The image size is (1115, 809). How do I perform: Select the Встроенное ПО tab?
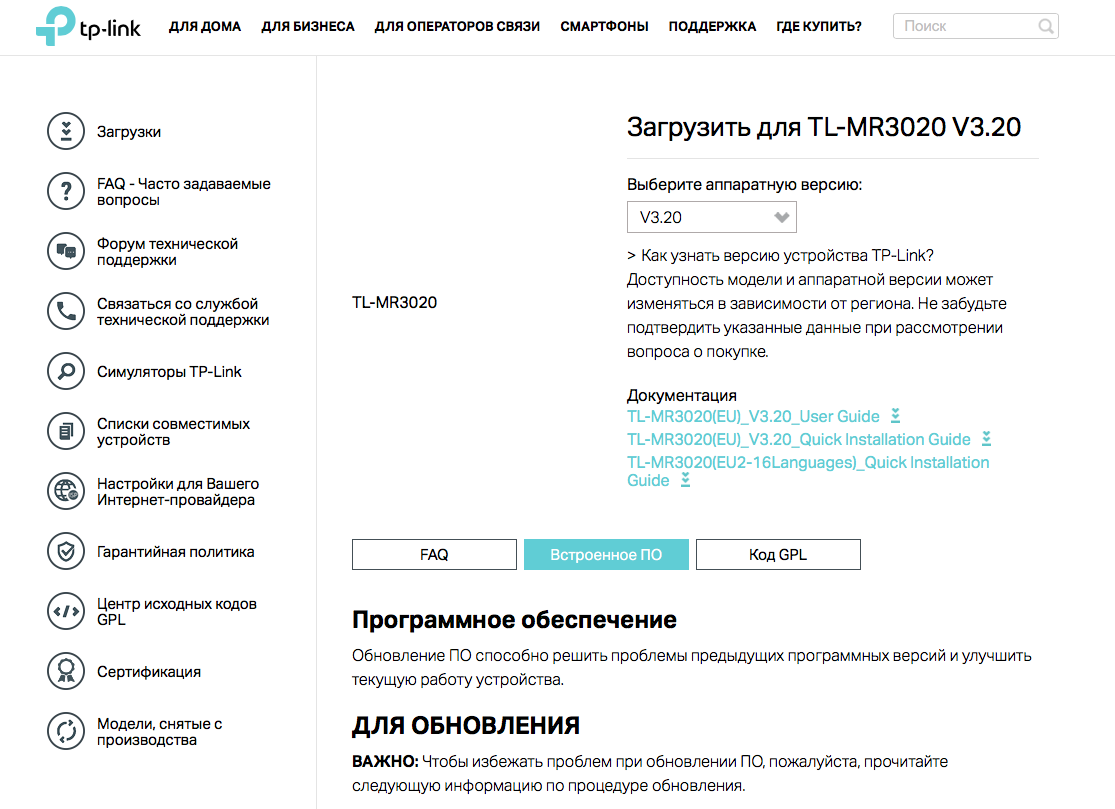click(607, 554)
